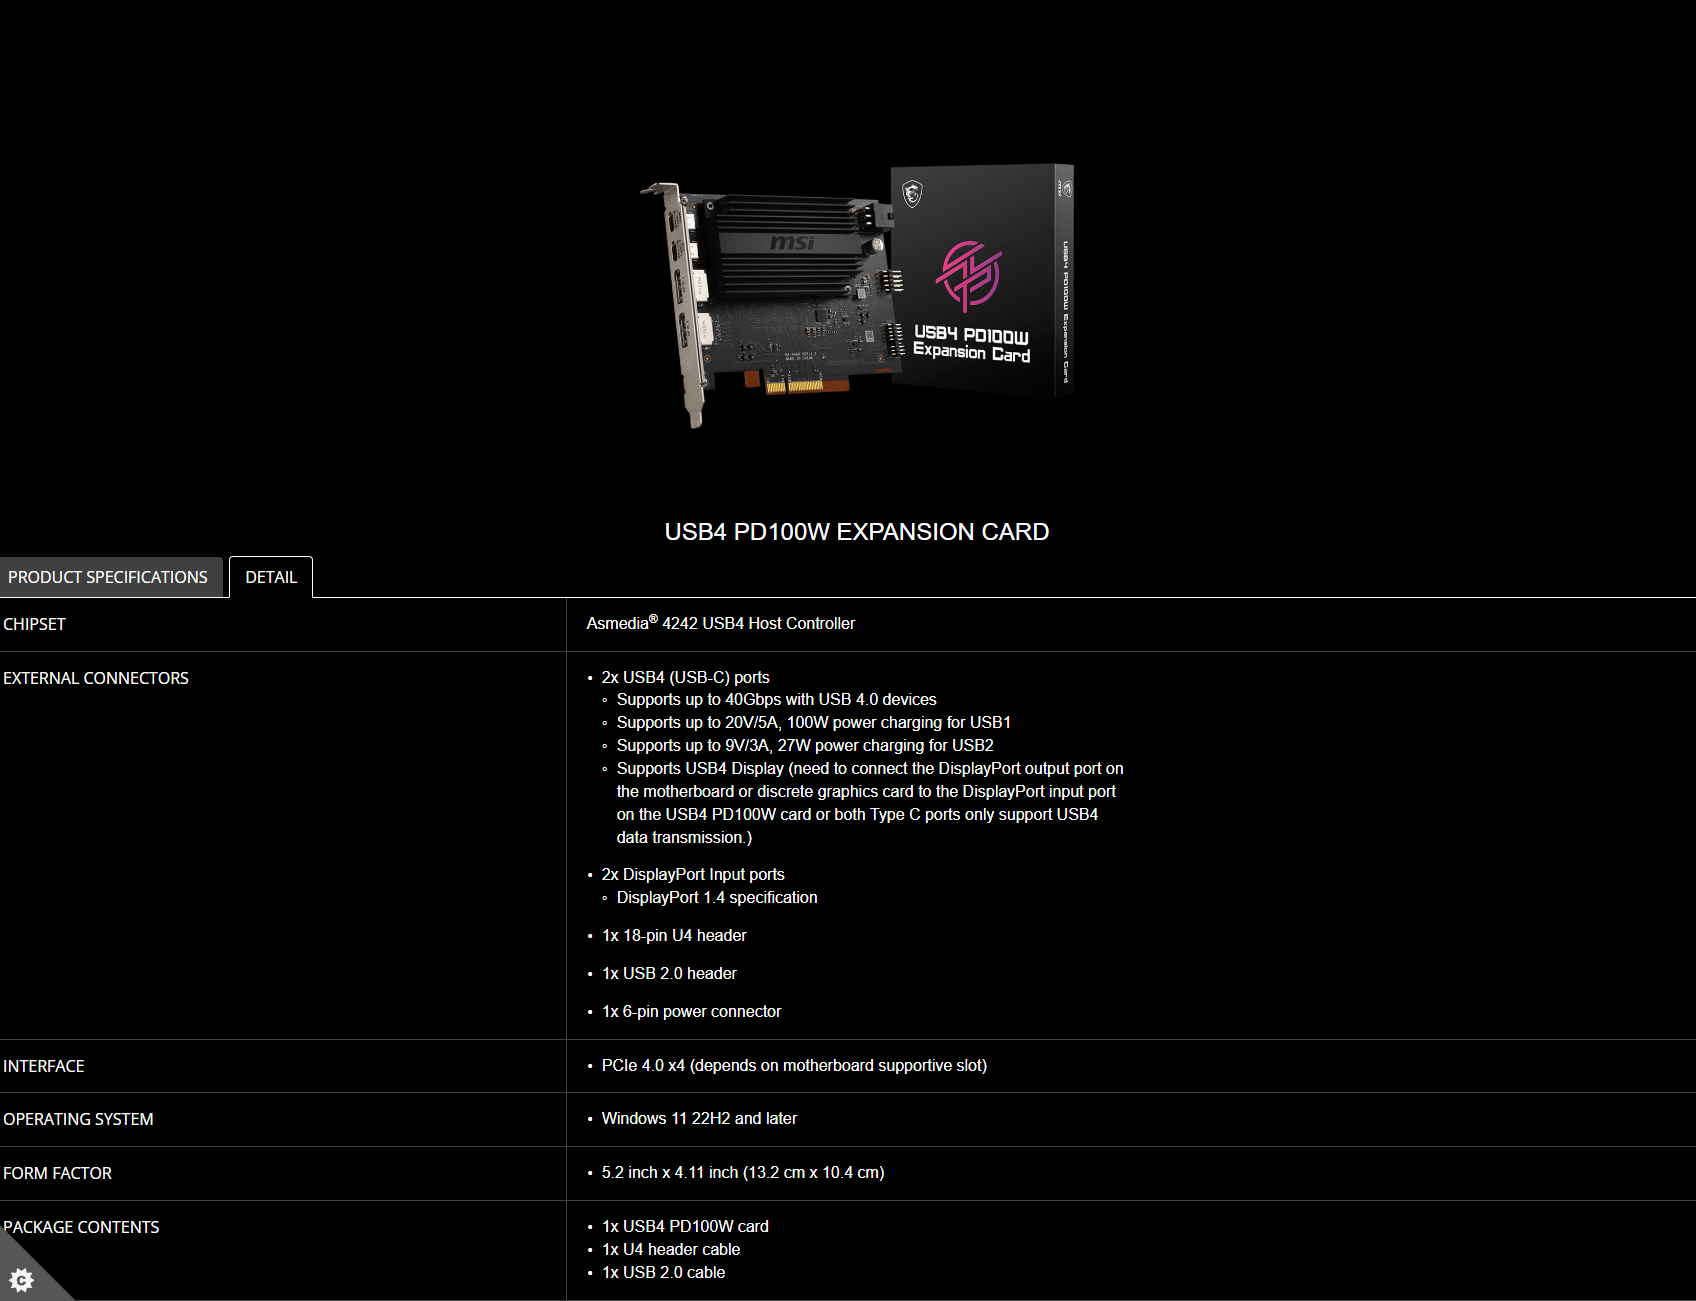Click the 1x 6-pin power connector entry
The width and height of the screenshot is (1696, 1301).
tap(691, 1011)
